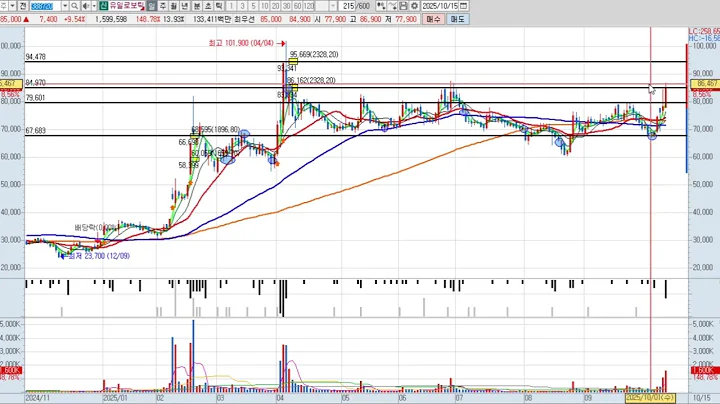Open the stock code dropdown arrow

pos(65,6)
